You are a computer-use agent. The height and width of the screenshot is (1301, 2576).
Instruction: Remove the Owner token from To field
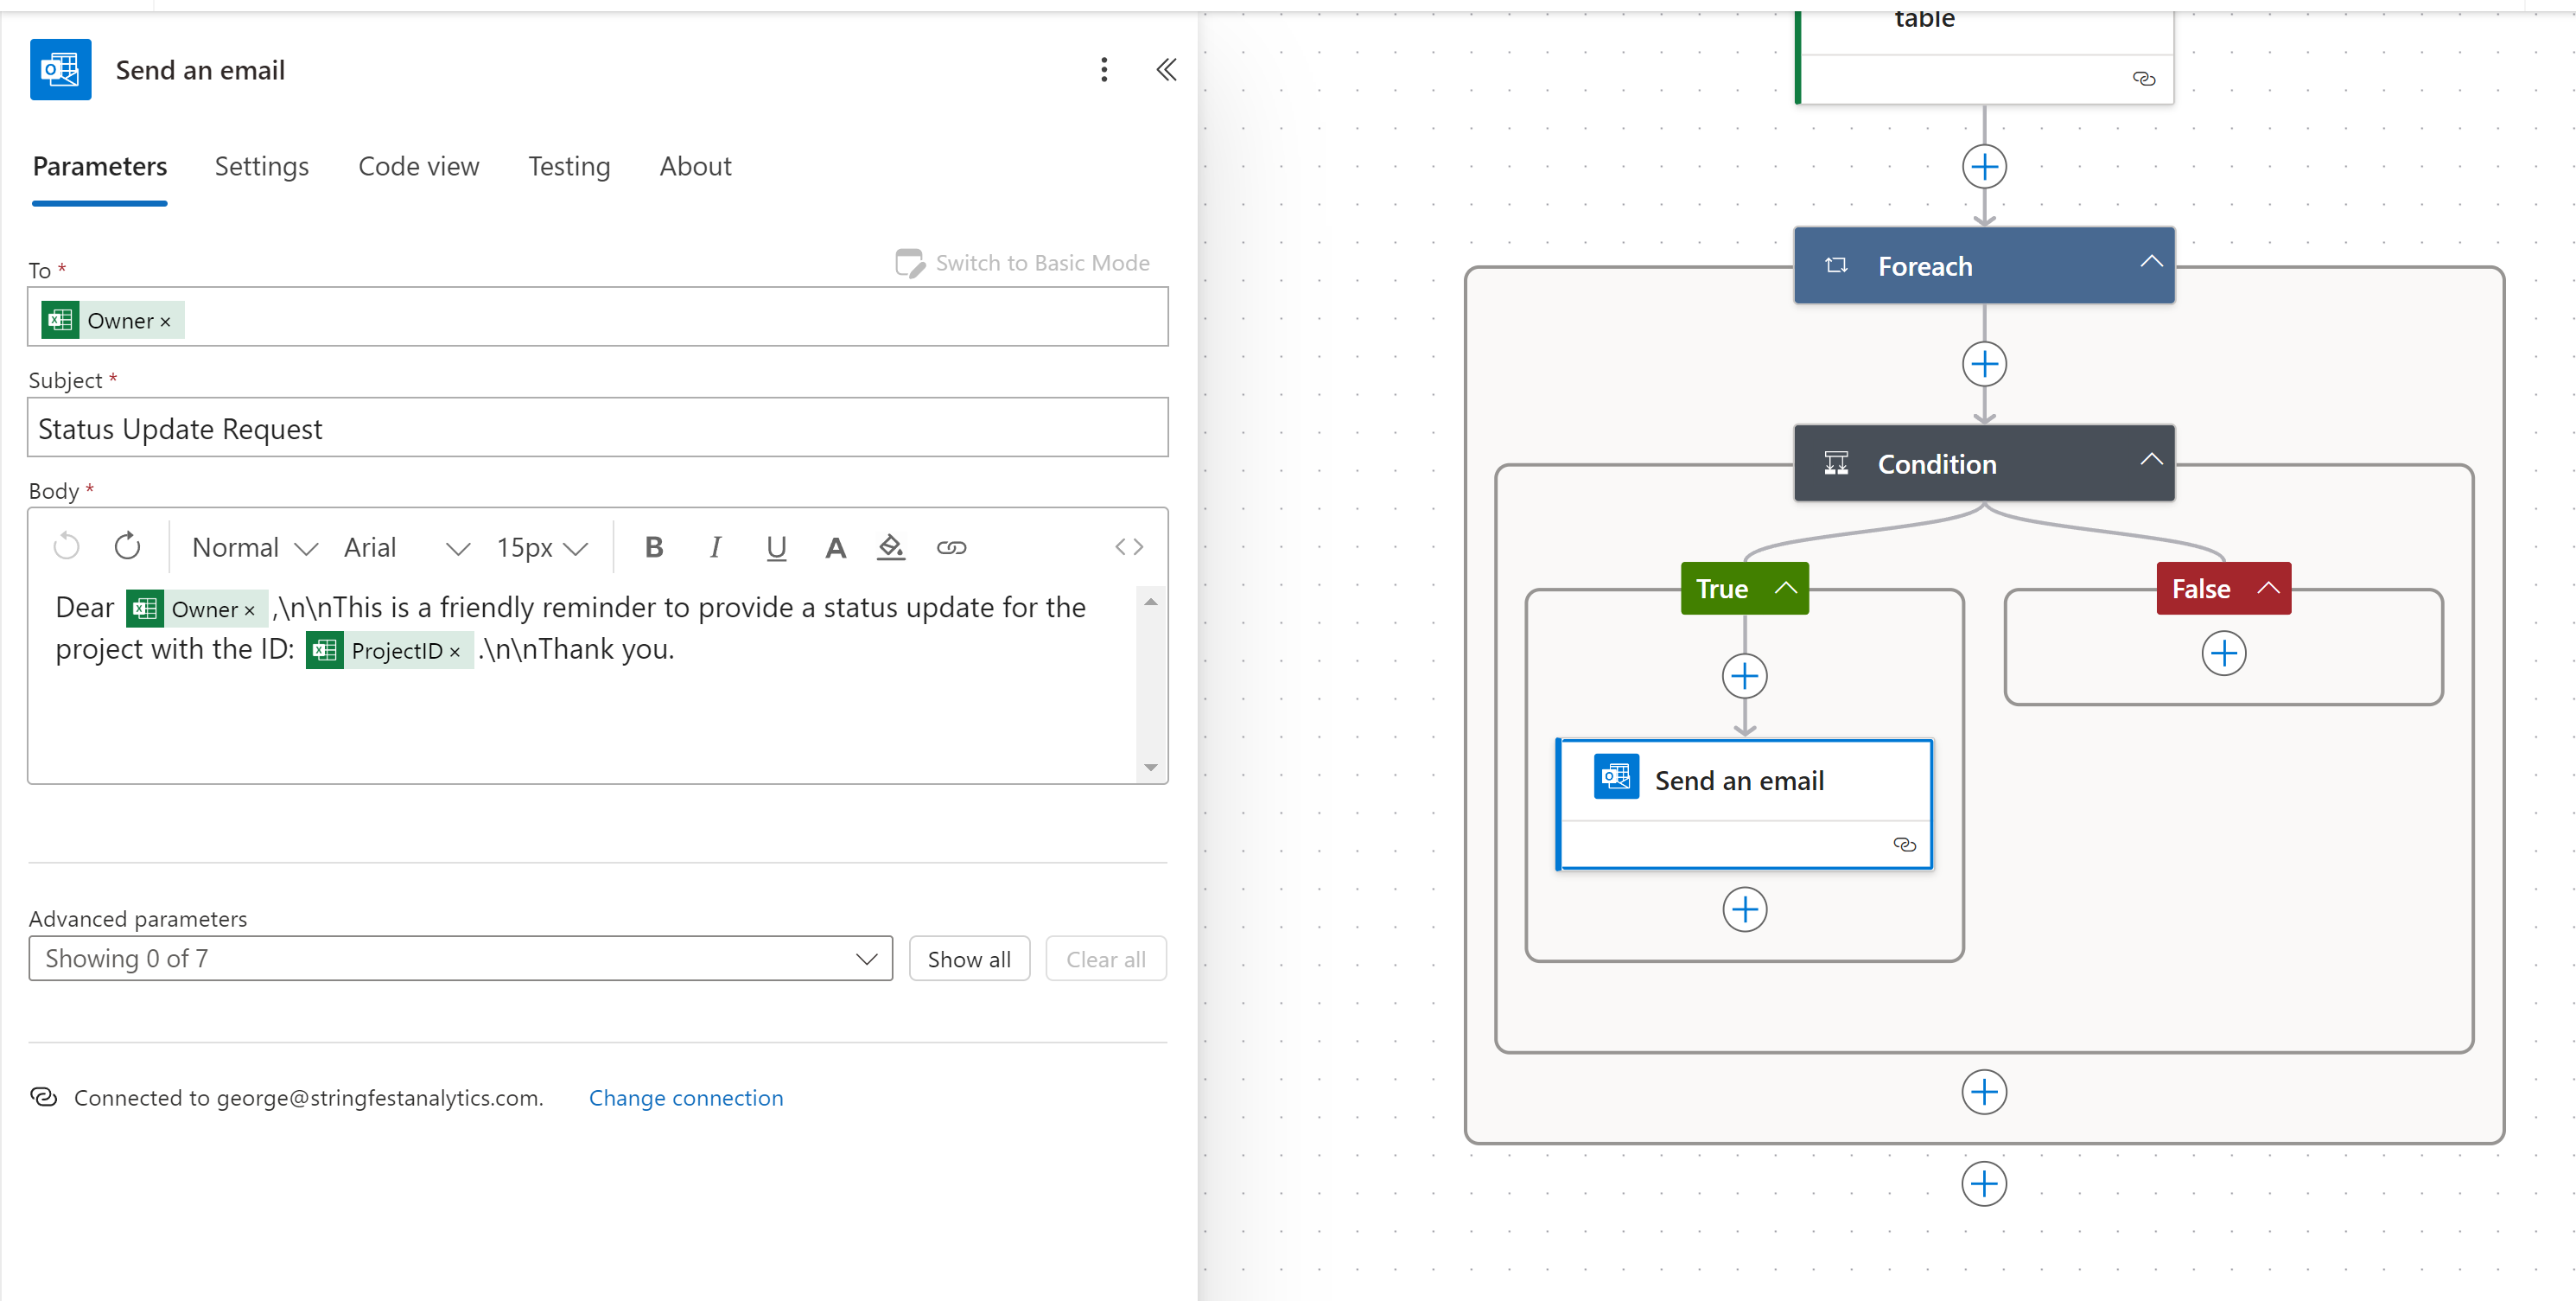[166, 322]
